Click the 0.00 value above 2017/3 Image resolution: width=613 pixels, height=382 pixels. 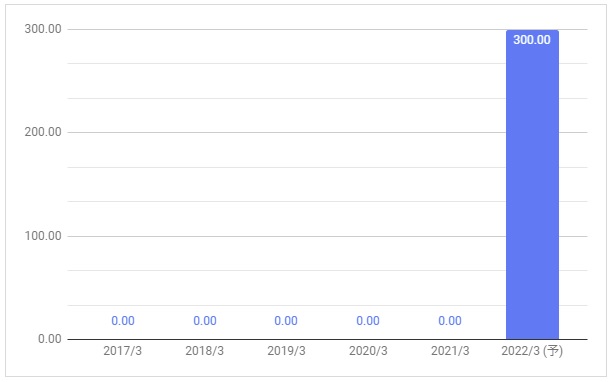tap(123, 321)
